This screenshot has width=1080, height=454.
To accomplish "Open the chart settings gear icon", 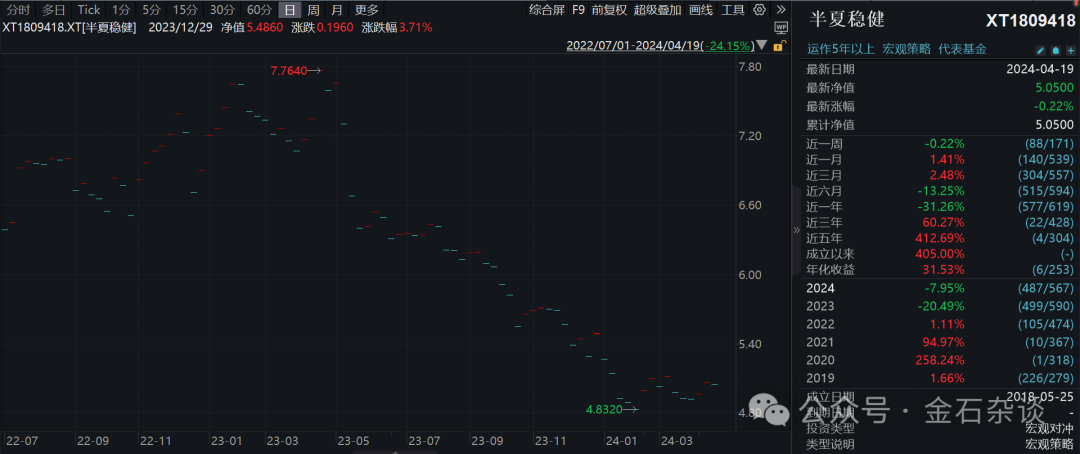I will (x=760, y=10).
